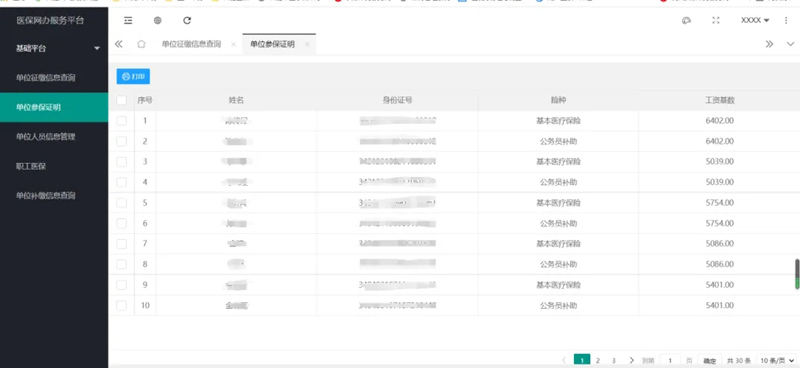Open 单位人员信息管理 in the sidebar
Image resolution: width=800 pixels, height=368 pixels.
(54, 137)
